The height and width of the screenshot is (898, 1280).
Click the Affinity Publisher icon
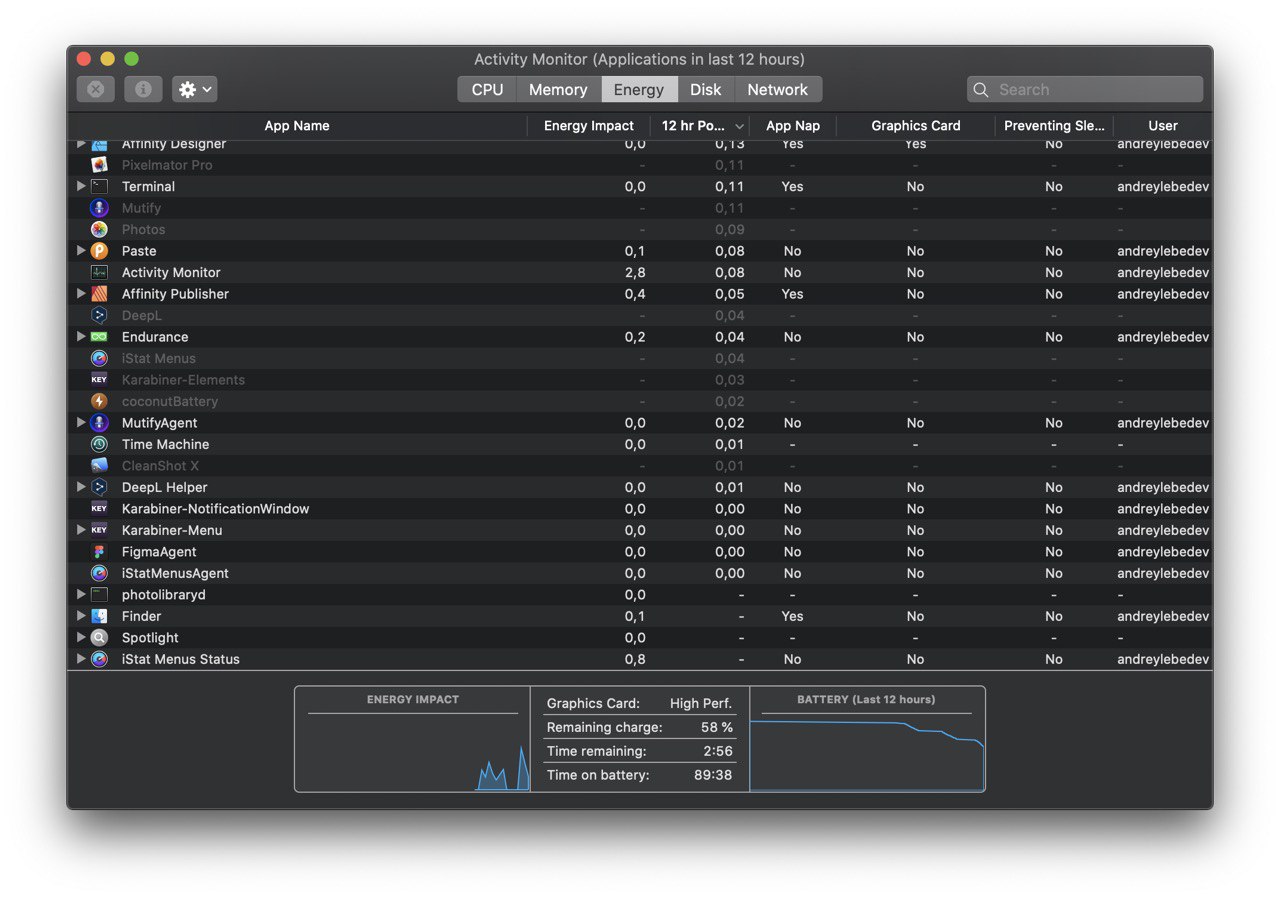tap(99, 294)
